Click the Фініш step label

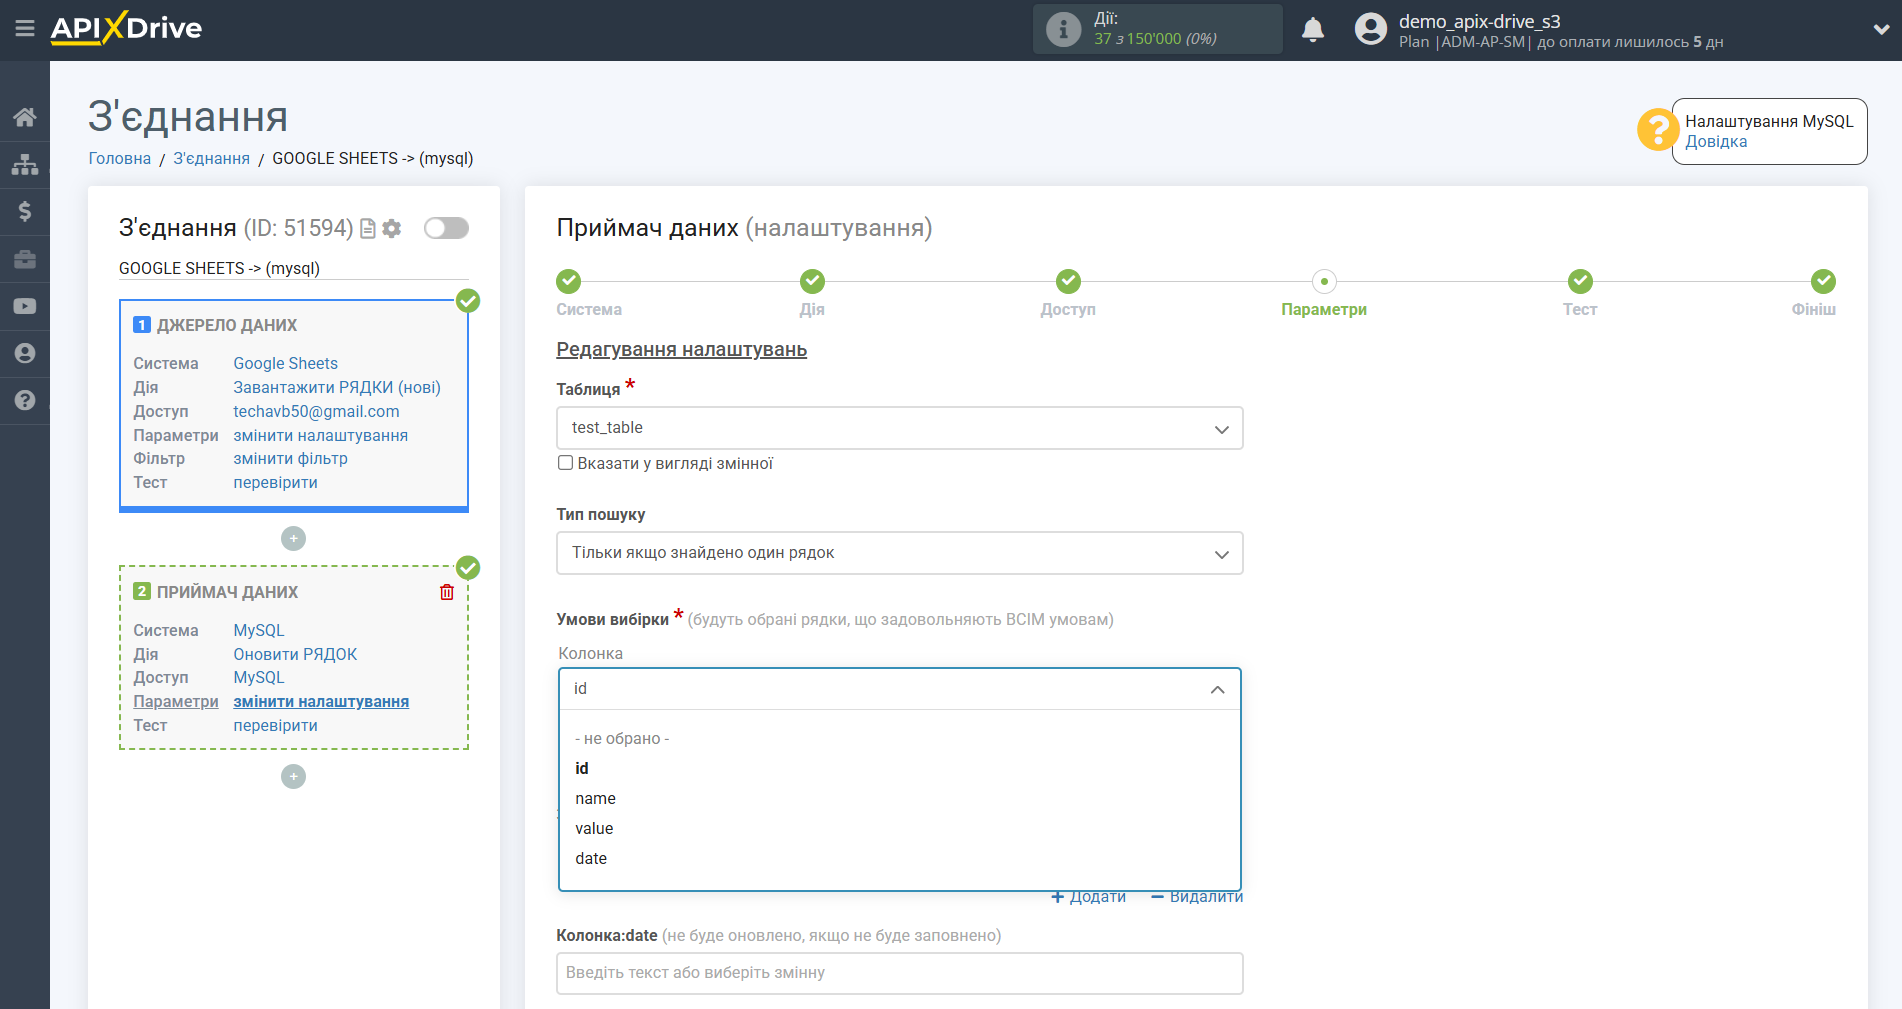[1813, 310]
